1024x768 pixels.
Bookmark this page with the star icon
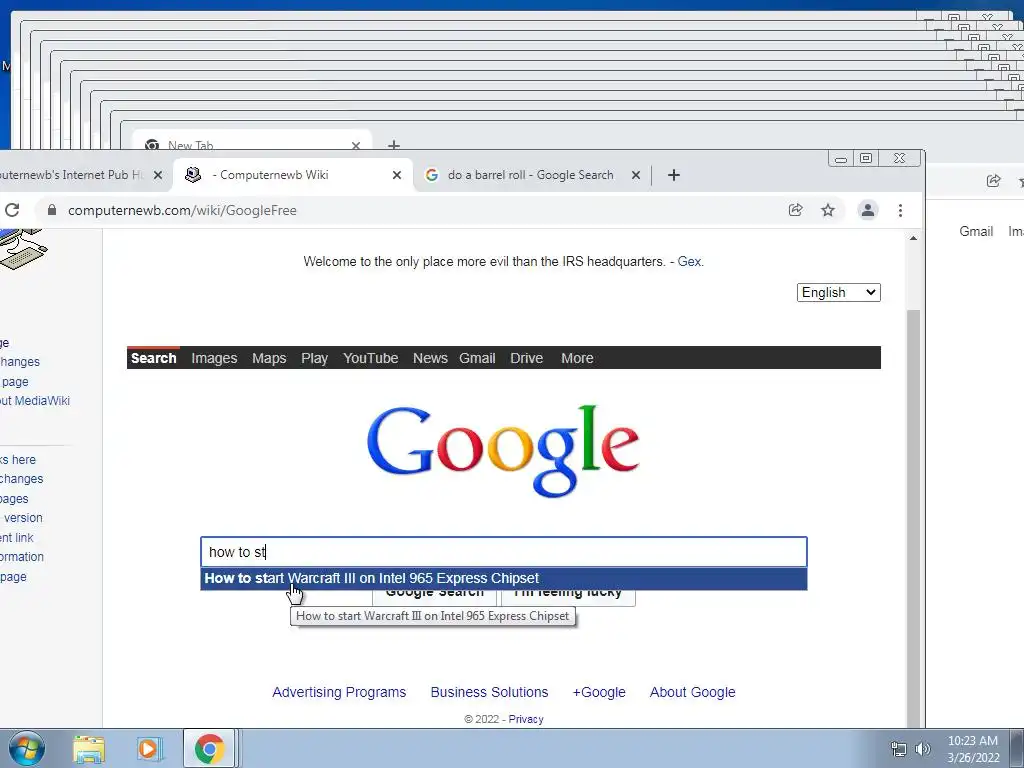click(828, 210)
